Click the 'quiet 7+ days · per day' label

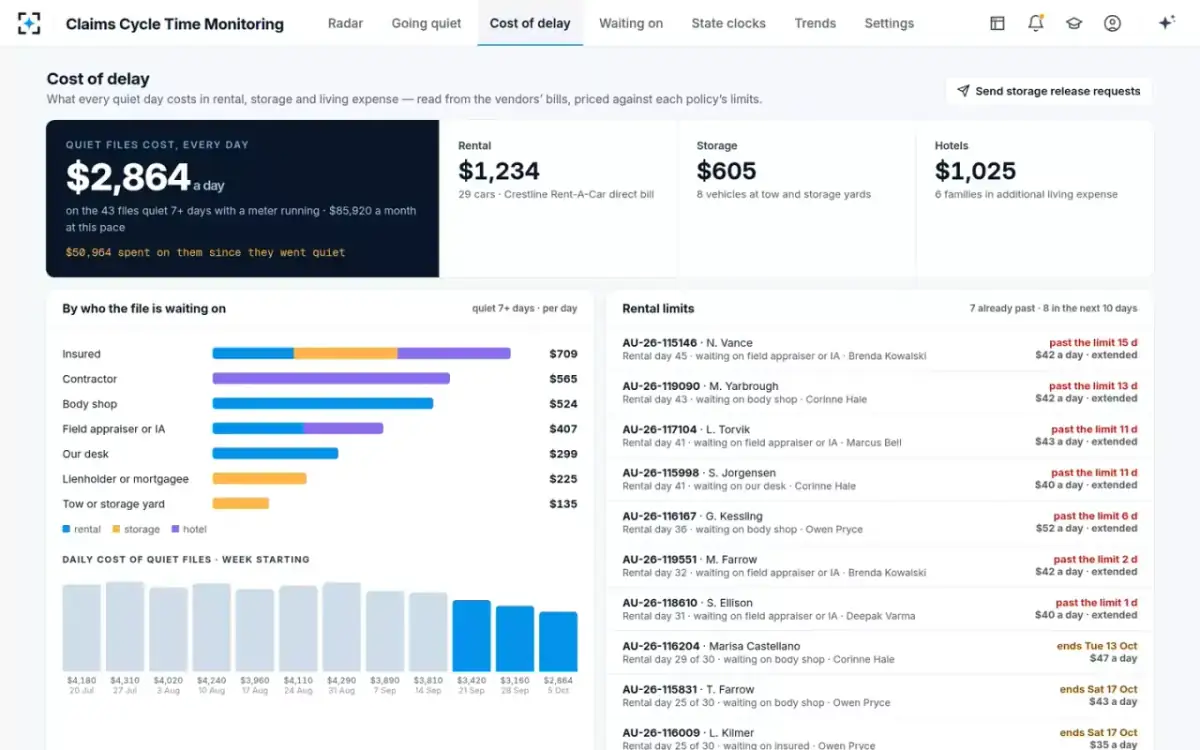coord(525,308)
